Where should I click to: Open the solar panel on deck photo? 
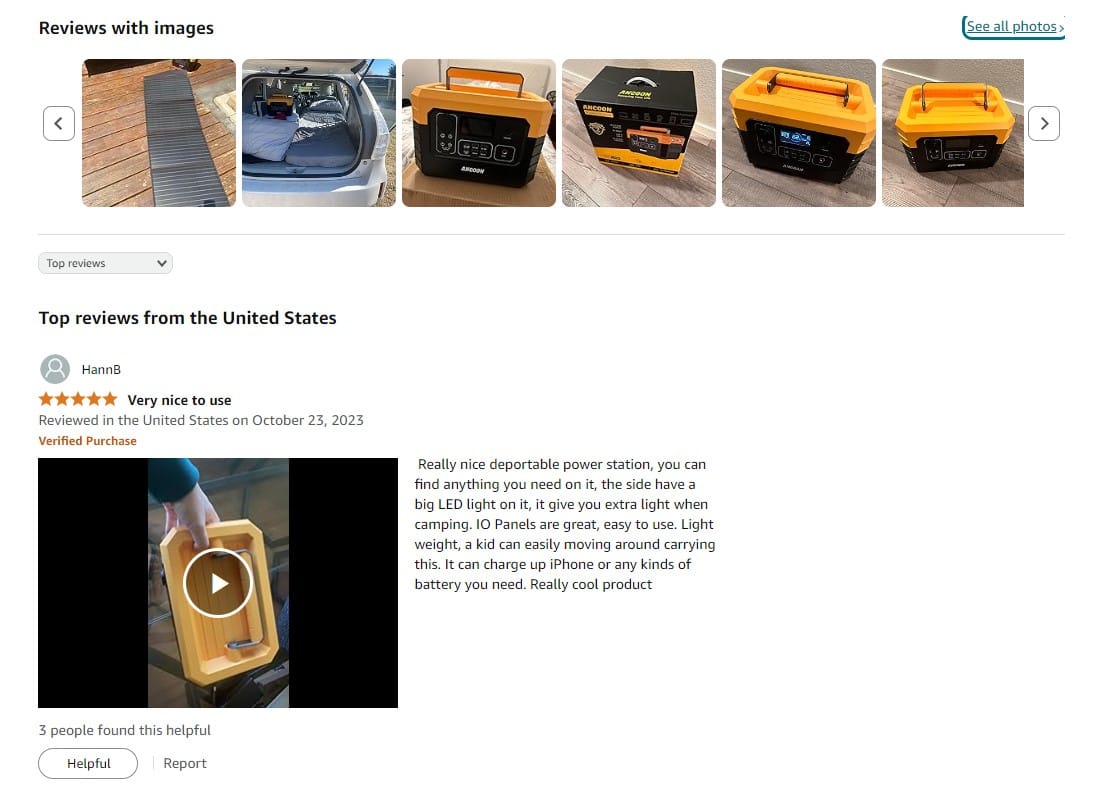(159, 133)
